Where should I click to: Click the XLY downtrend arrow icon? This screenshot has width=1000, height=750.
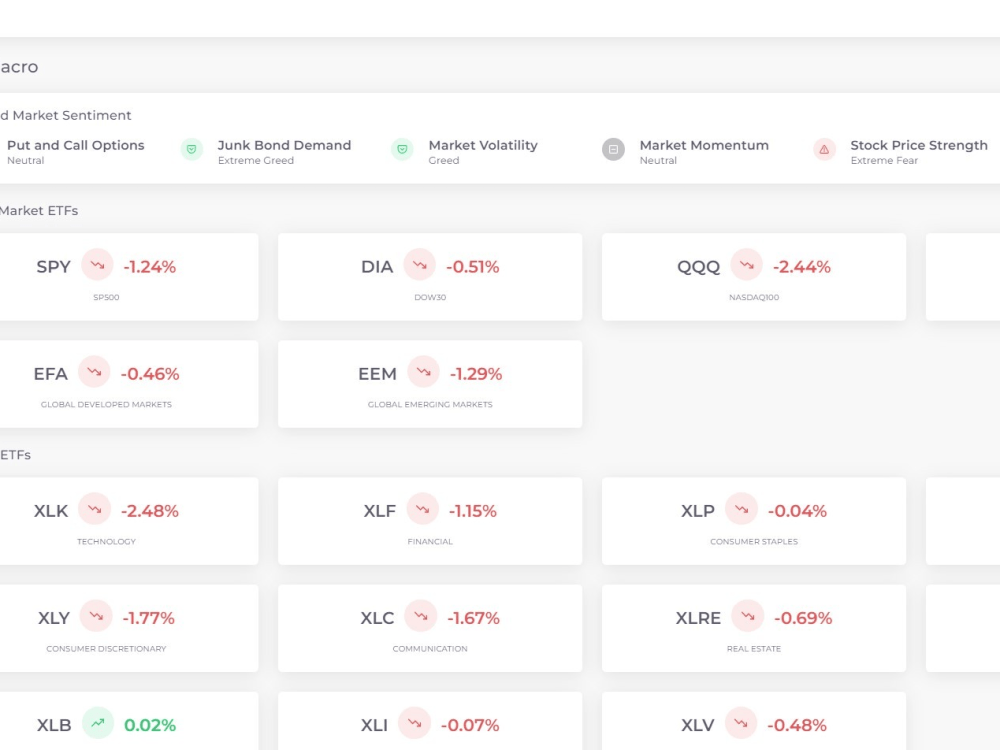96,616
